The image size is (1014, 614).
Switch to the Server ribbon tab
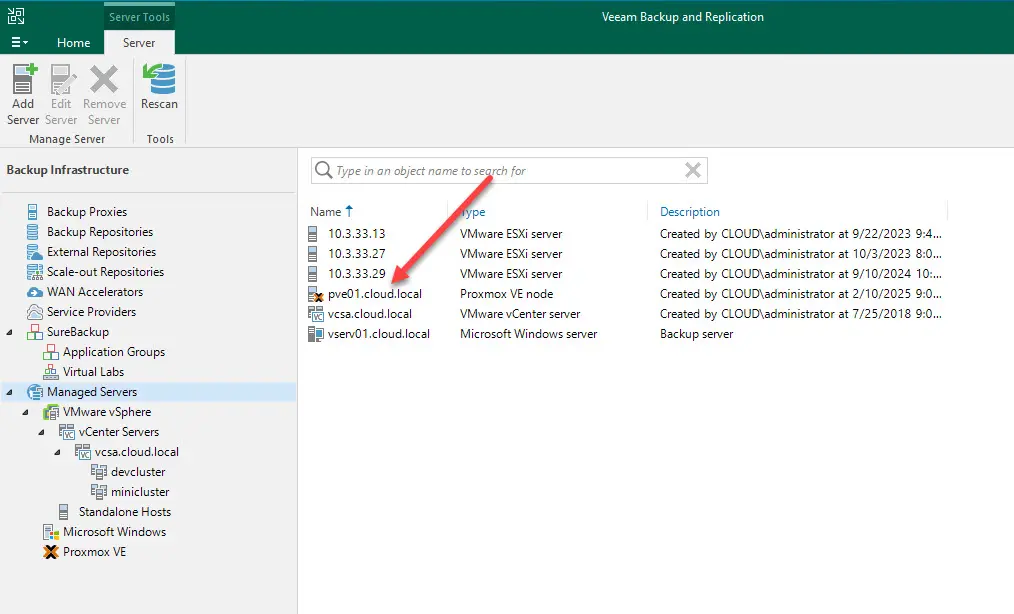click(139, 43)
